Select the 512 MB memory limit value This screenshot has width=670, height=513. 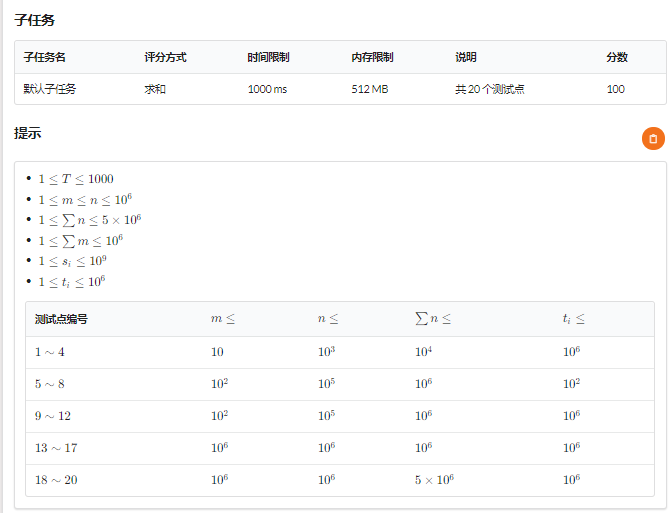pyautogui.click(x=370, y=89)
